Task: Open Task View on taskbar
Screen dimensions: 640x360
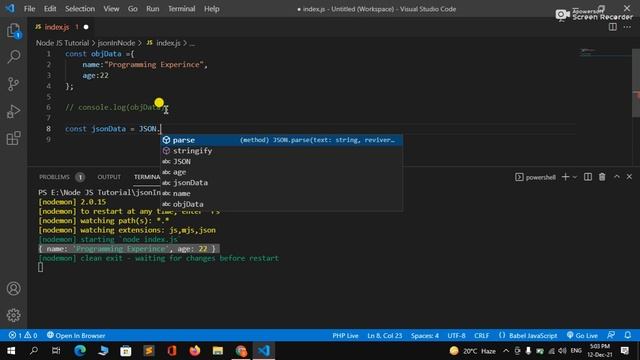Action: pyautogui.click(x=56, y=351)
